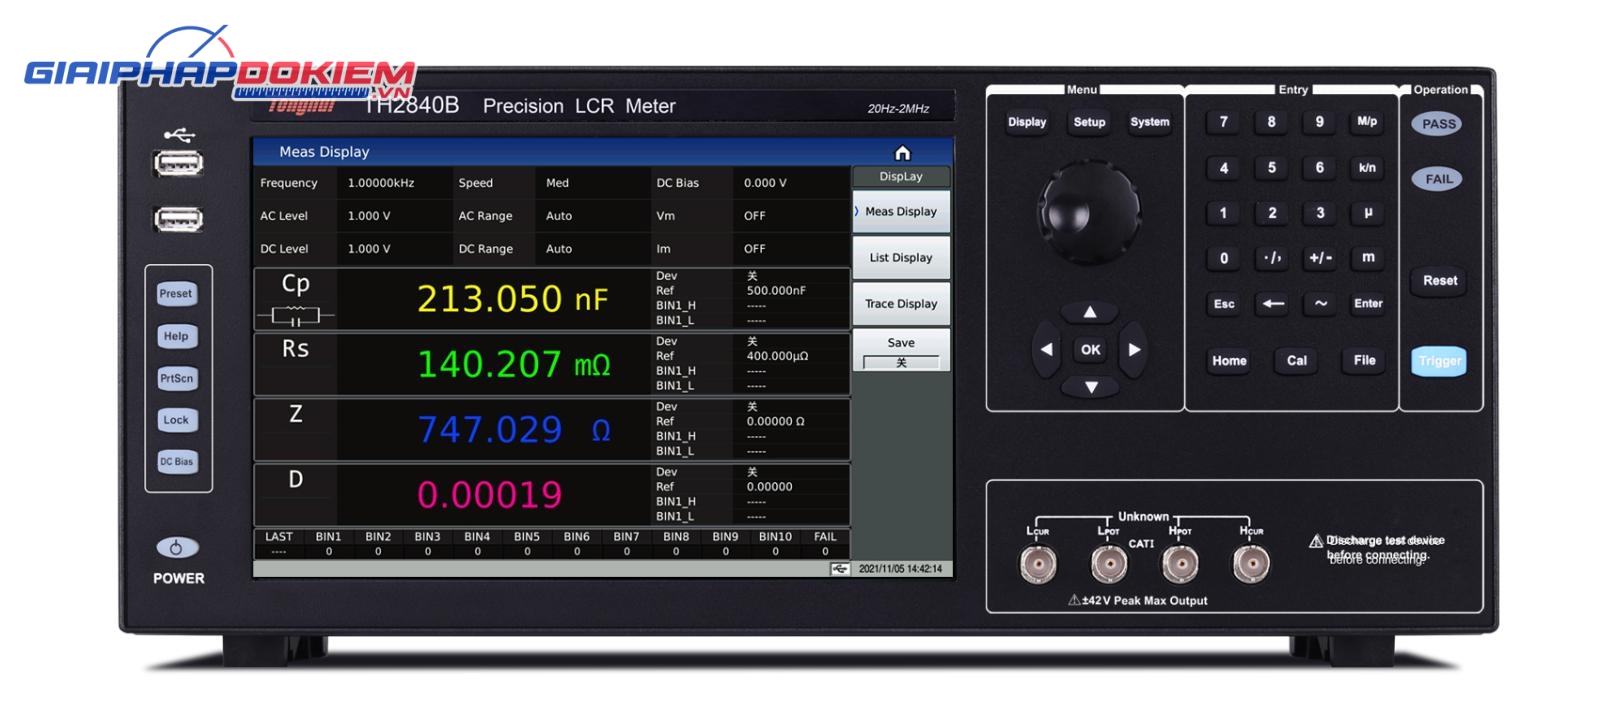Open the Setup menu key
Image resolution: width=1600 pixels, height=715 pixels.
click(x=1089, y=122)
